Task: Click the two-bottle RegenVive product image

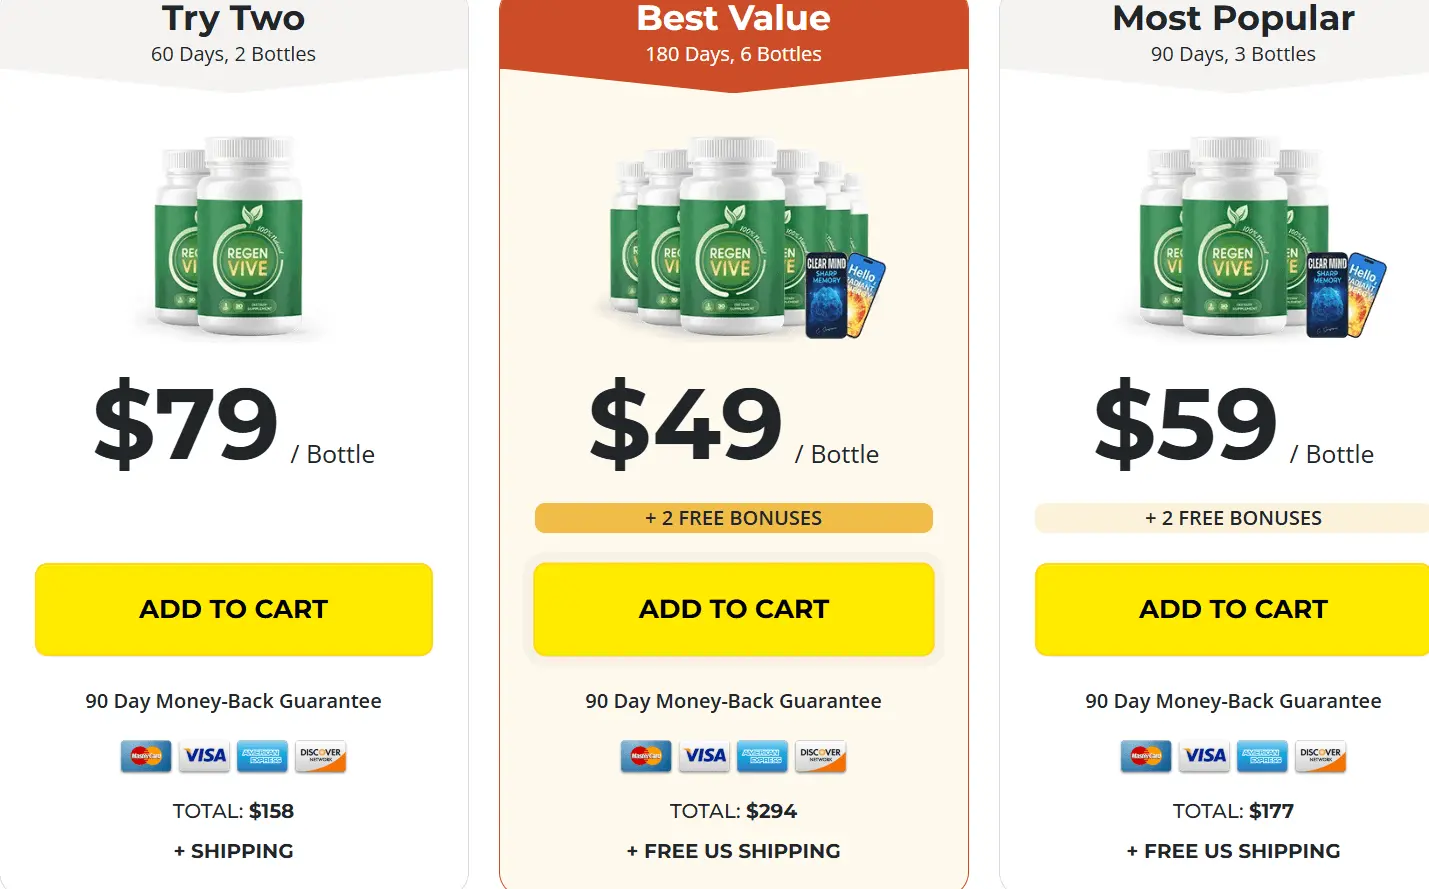Action: click(229, 236)
